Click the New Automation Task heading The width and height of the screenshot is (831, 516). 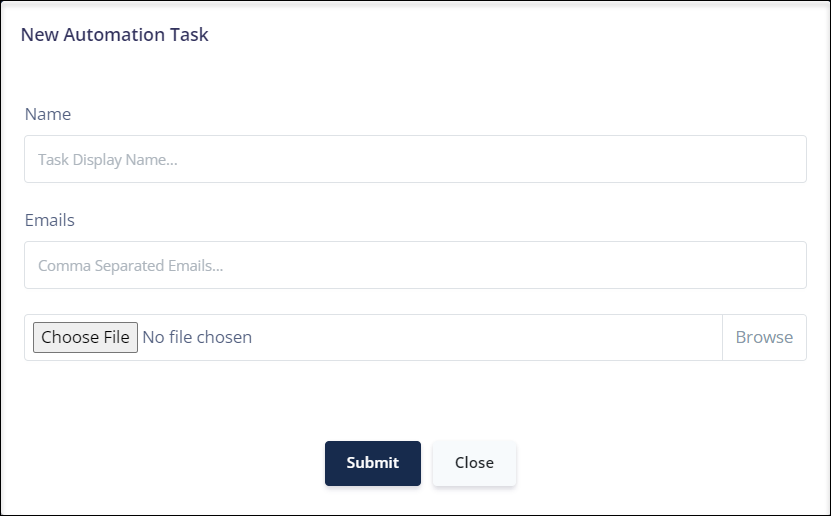click(114, 34)
